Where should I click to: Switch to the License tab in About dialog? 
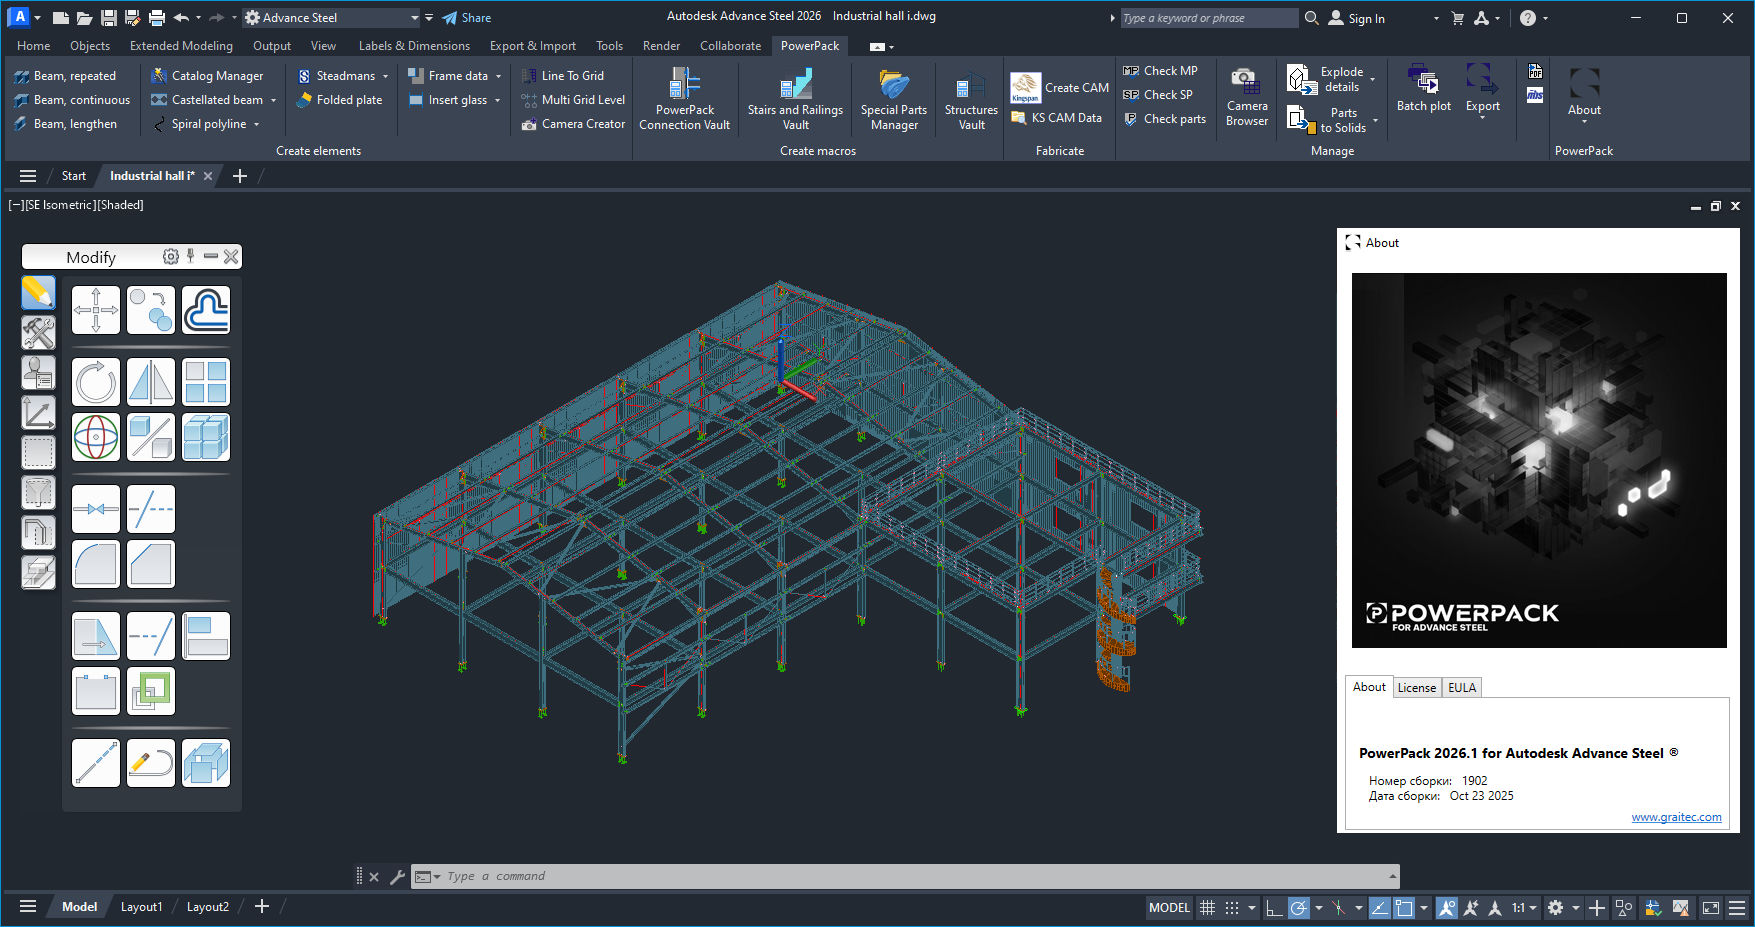coord(1416,687)
